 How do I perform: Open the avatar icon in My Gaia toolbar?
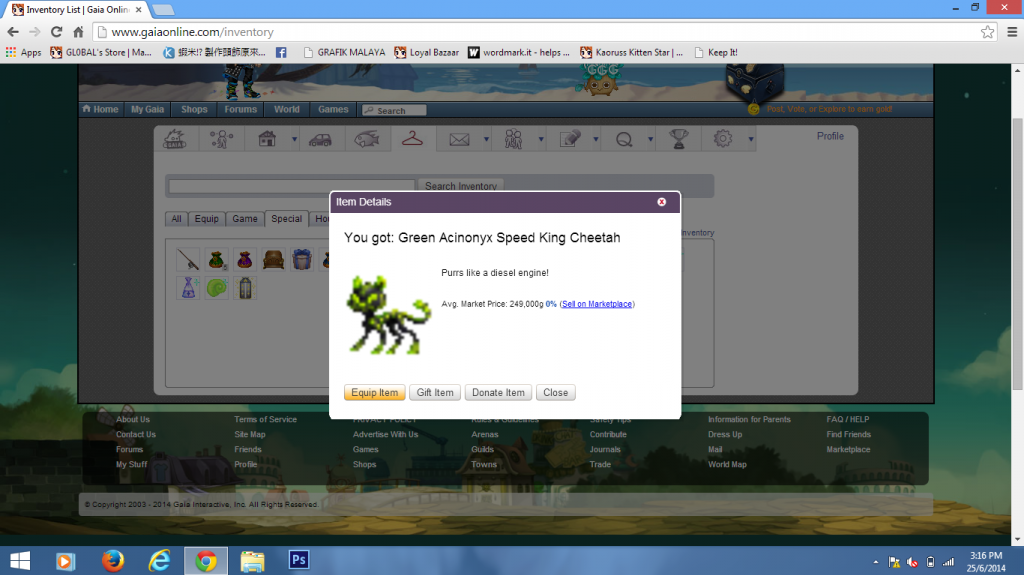click(x=221, y=139)
